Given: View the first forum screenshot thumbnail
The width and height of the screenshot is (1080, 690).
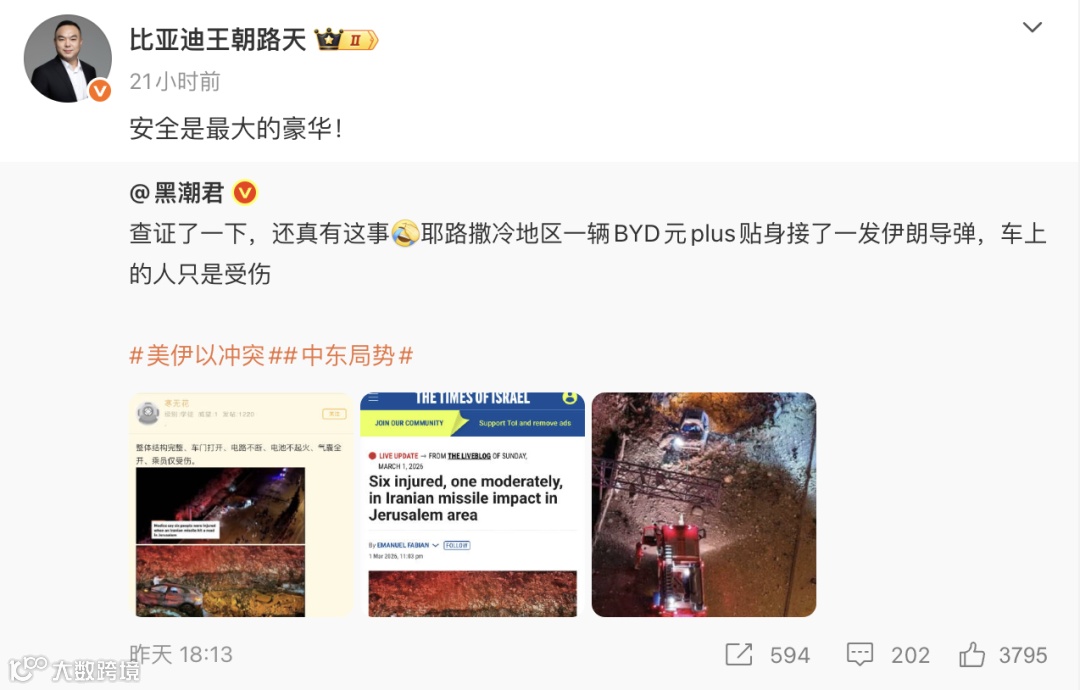Looking at the screenshot, I should coord(241,505).
